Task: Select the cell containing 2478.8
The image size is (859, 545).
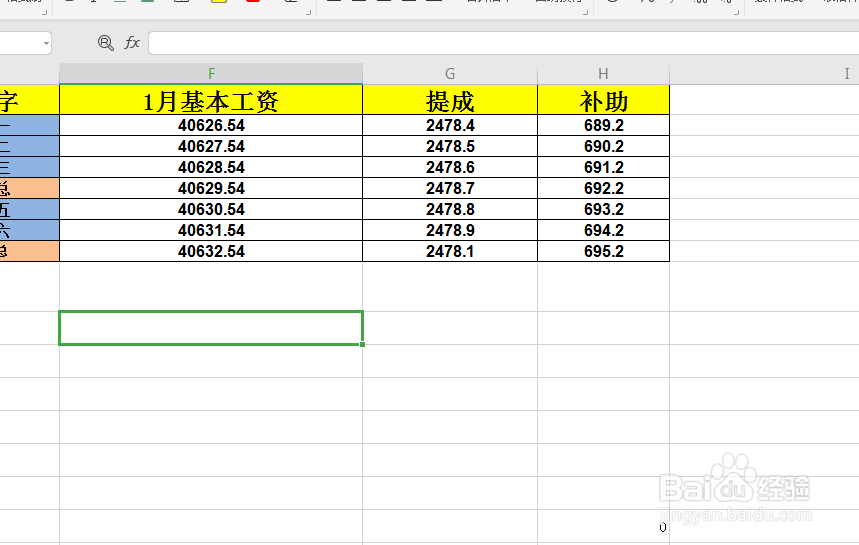Action: coord(450,209)
